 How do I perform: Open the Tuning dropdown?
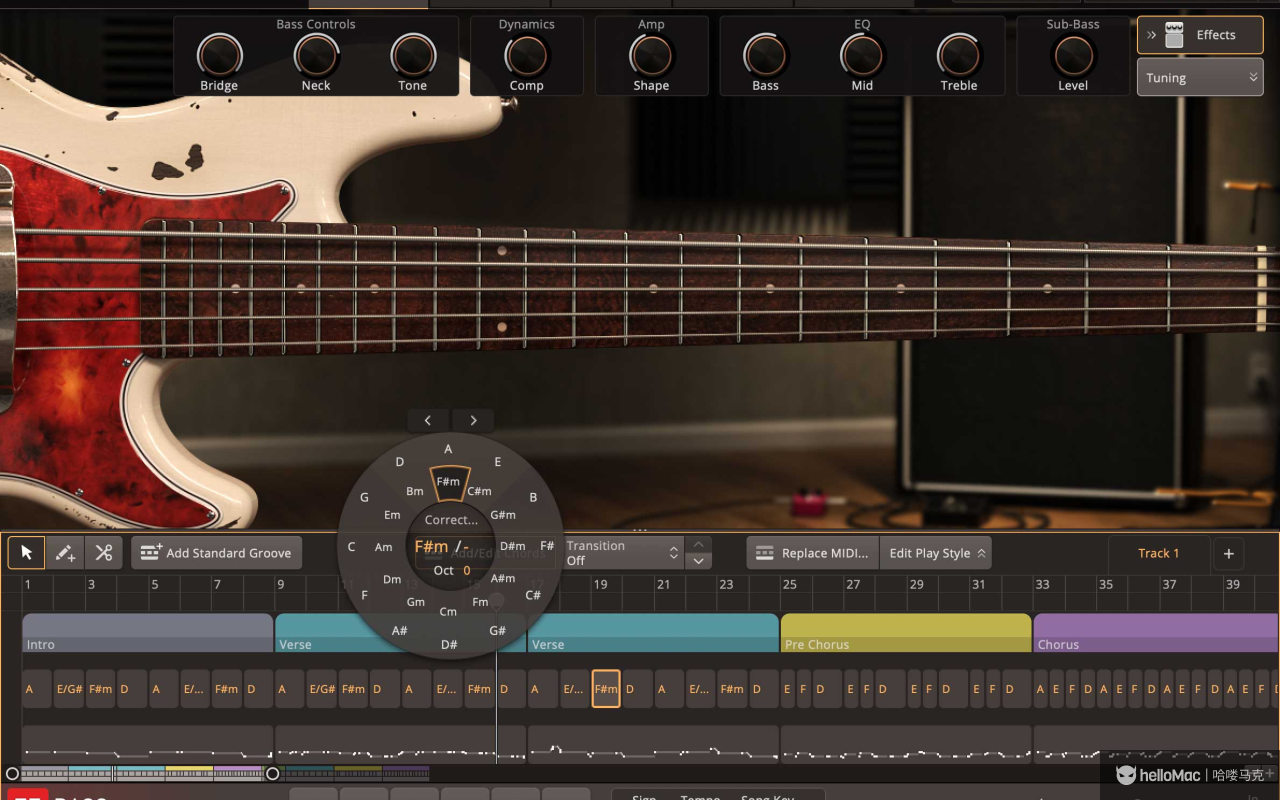[1200, 77]
